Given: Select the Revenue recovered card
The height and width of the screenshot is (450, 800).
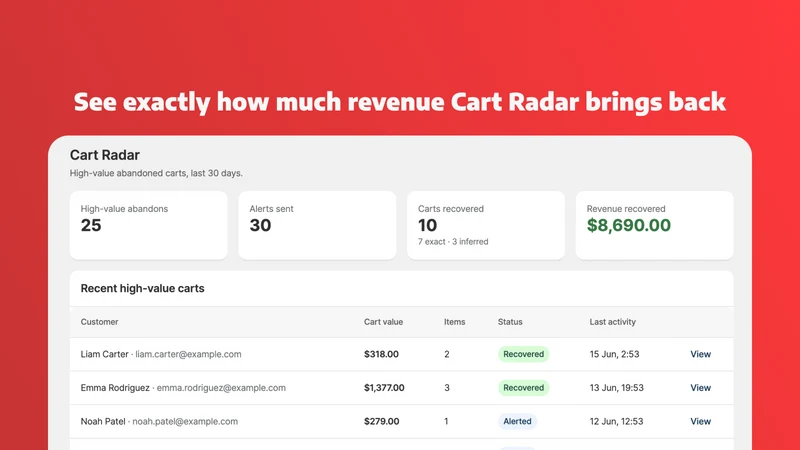Looking at the screenshot, I should coord(655,225).
